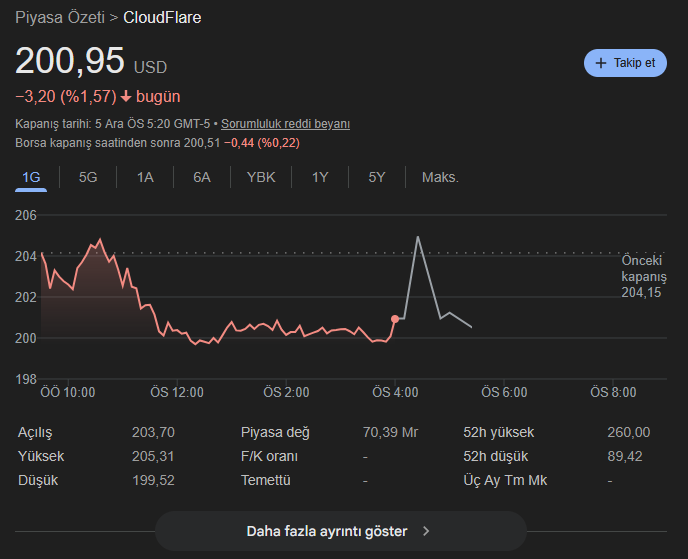Click the chevron arrow beside Daha fazla ayrıntı

[426, 531]
